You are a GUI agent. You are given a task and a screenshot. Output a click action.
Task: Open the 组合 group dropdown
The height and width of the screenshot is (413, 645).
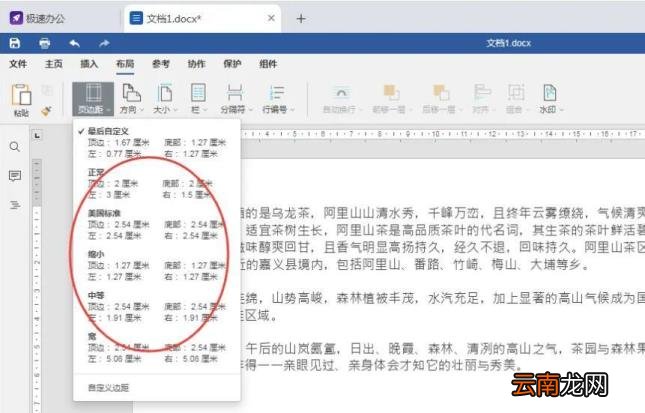click(x=516, y=99)
